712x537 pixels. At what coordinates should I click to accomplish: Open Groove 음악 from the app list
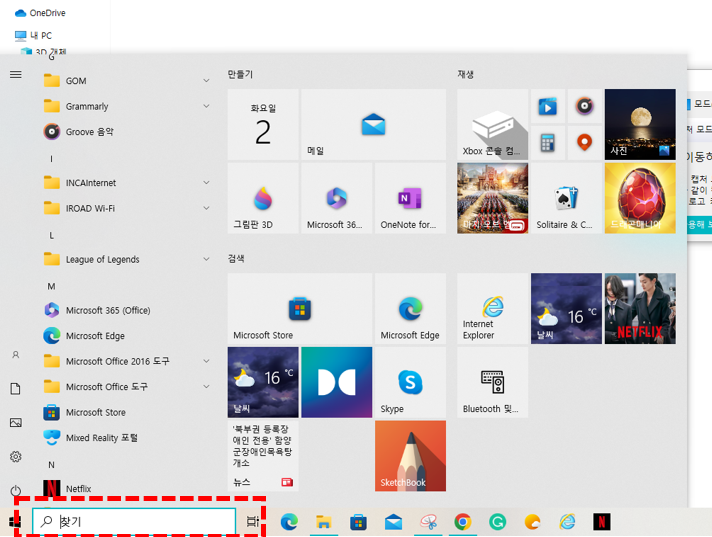pyautogui.click(x=125, y=132)
